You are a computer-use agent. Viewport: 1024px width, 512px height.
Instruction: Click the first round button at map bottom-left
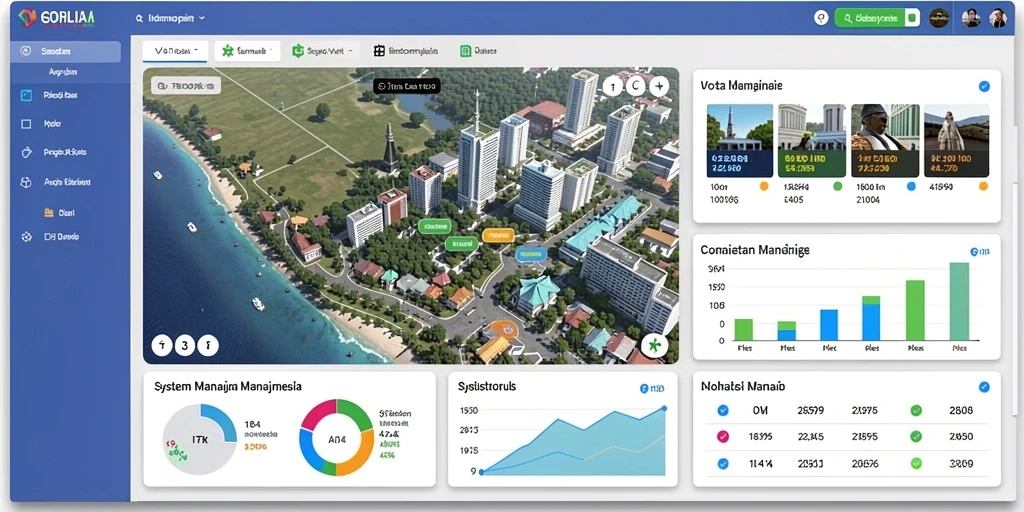(162, 344)
